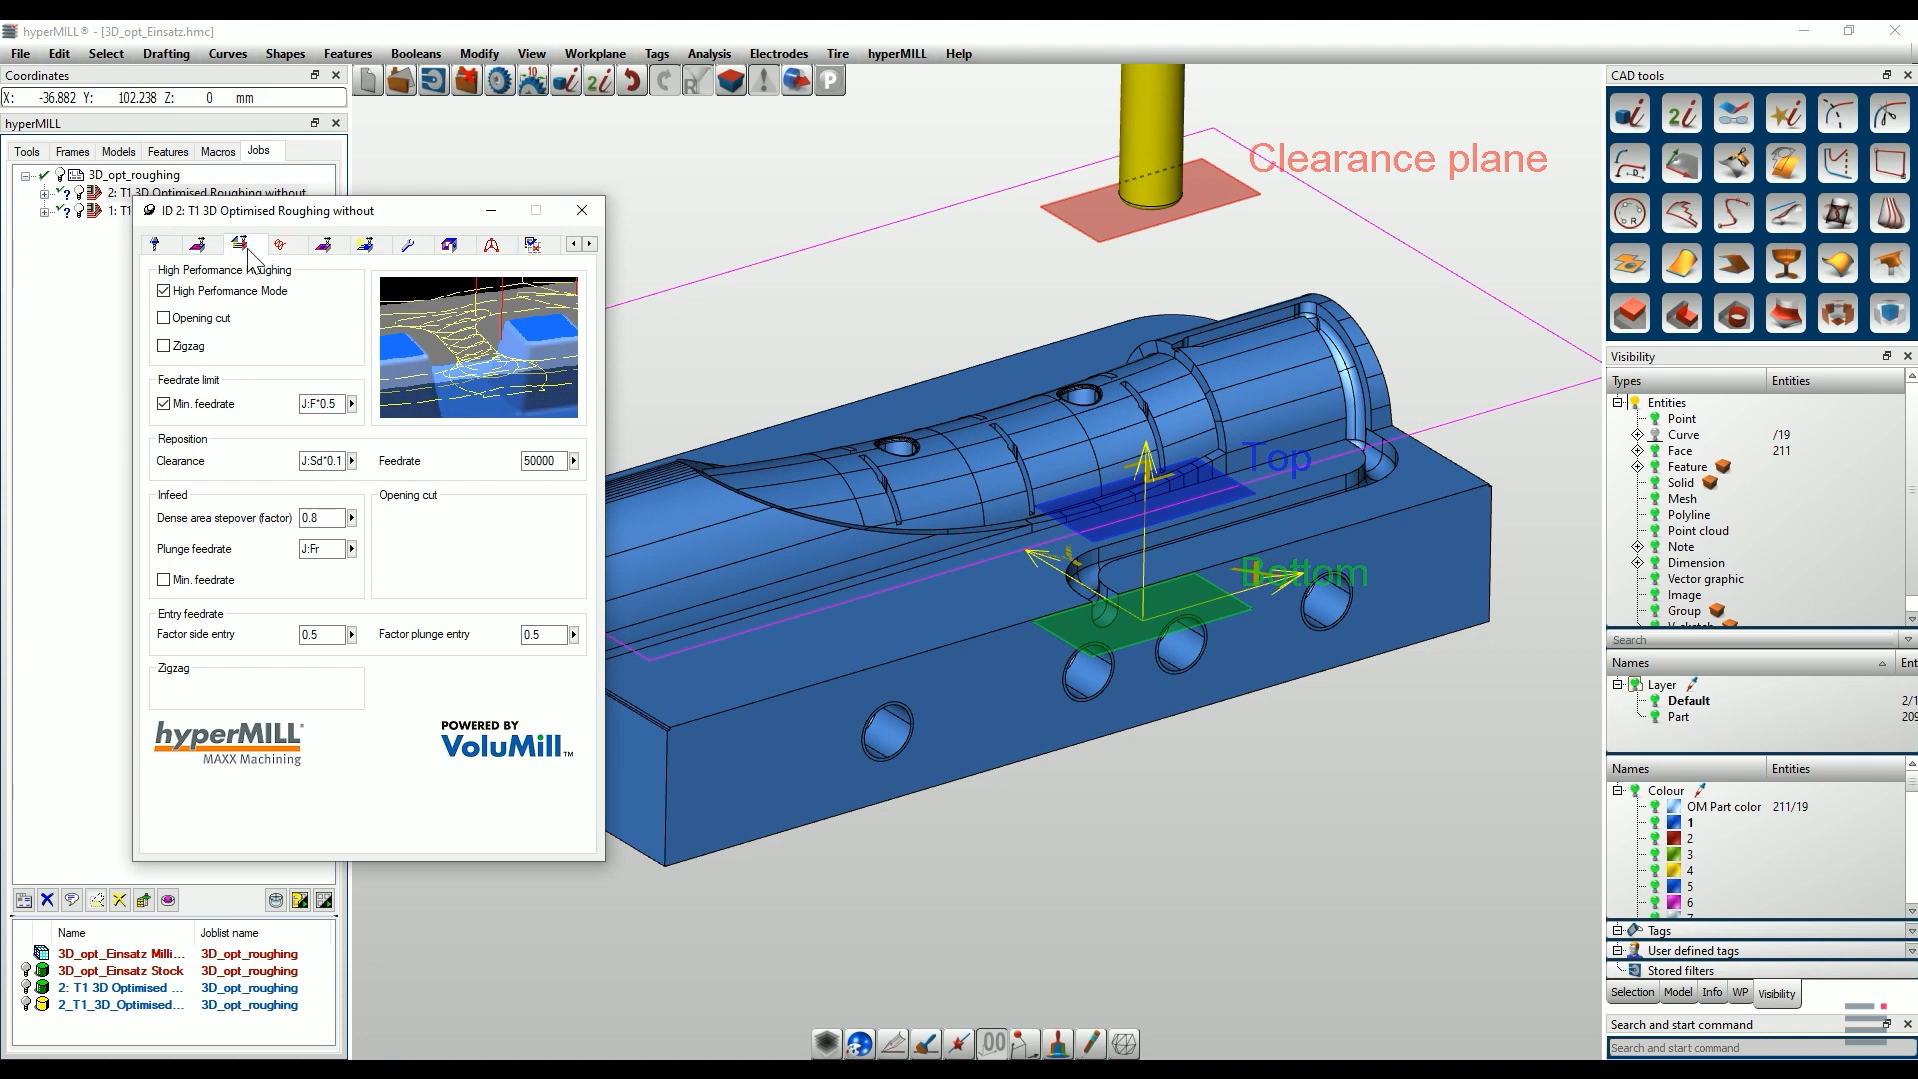Click the blue gear settings icon
The image size is (1918, 1079).
[500, 81]
